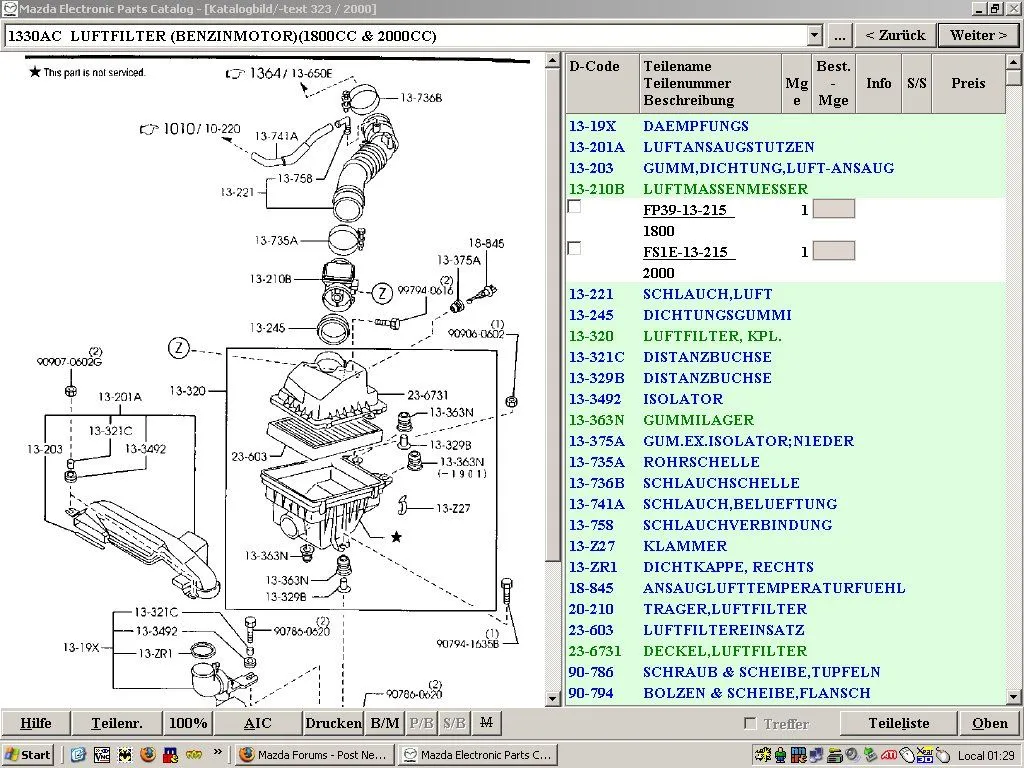Click the ellipsis browse button beside the dropdown
Viewport: 1024px width, 768px height.
(x=840, y=35)
